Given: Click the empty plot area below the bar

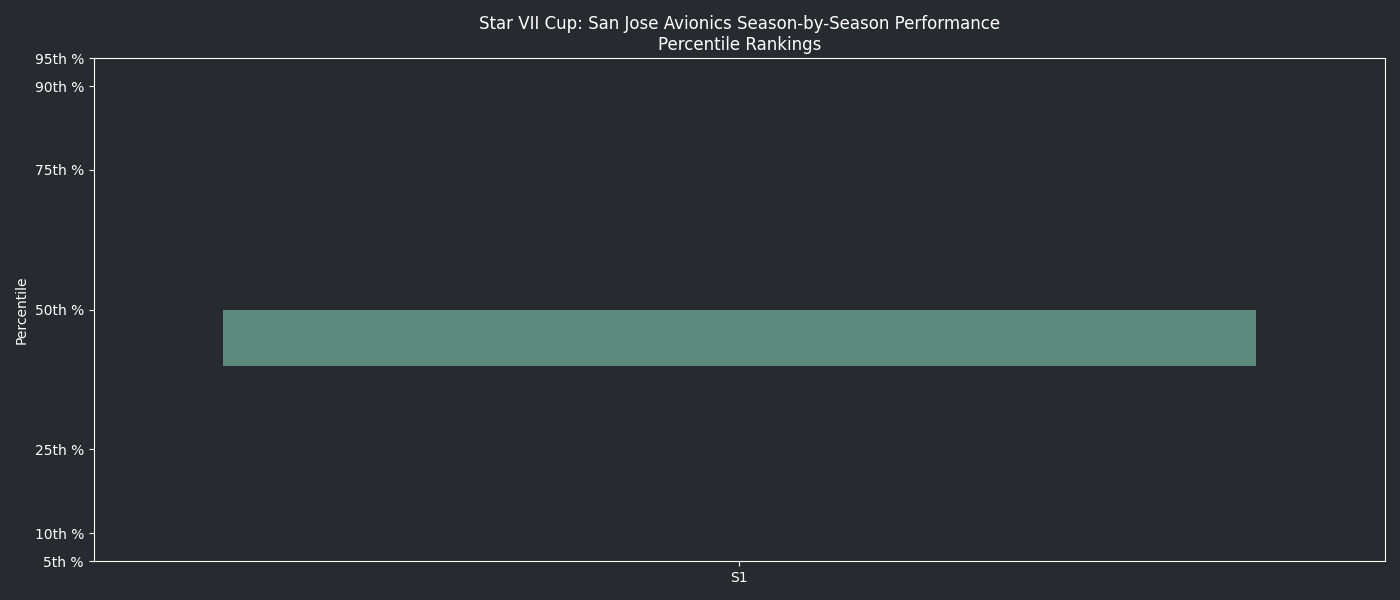Looking at the screenshot, I should tap(739, 460).
